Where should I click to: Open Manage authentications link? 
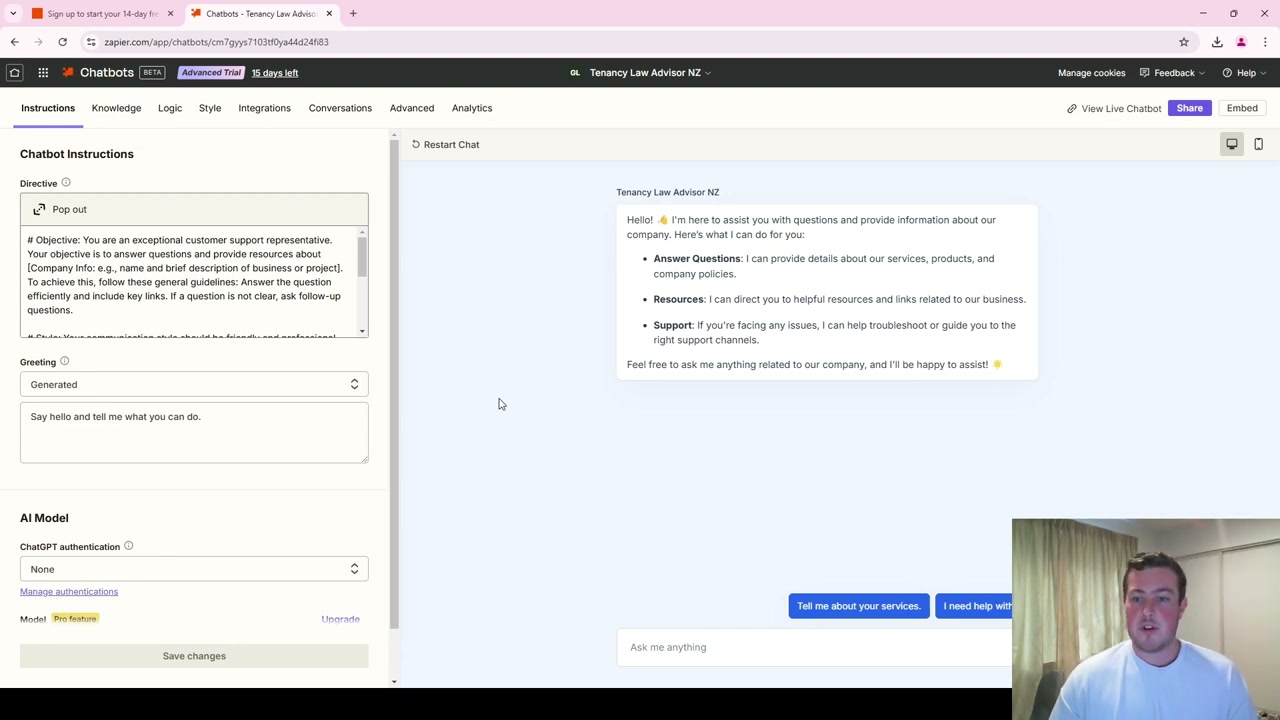click(69, 591)
